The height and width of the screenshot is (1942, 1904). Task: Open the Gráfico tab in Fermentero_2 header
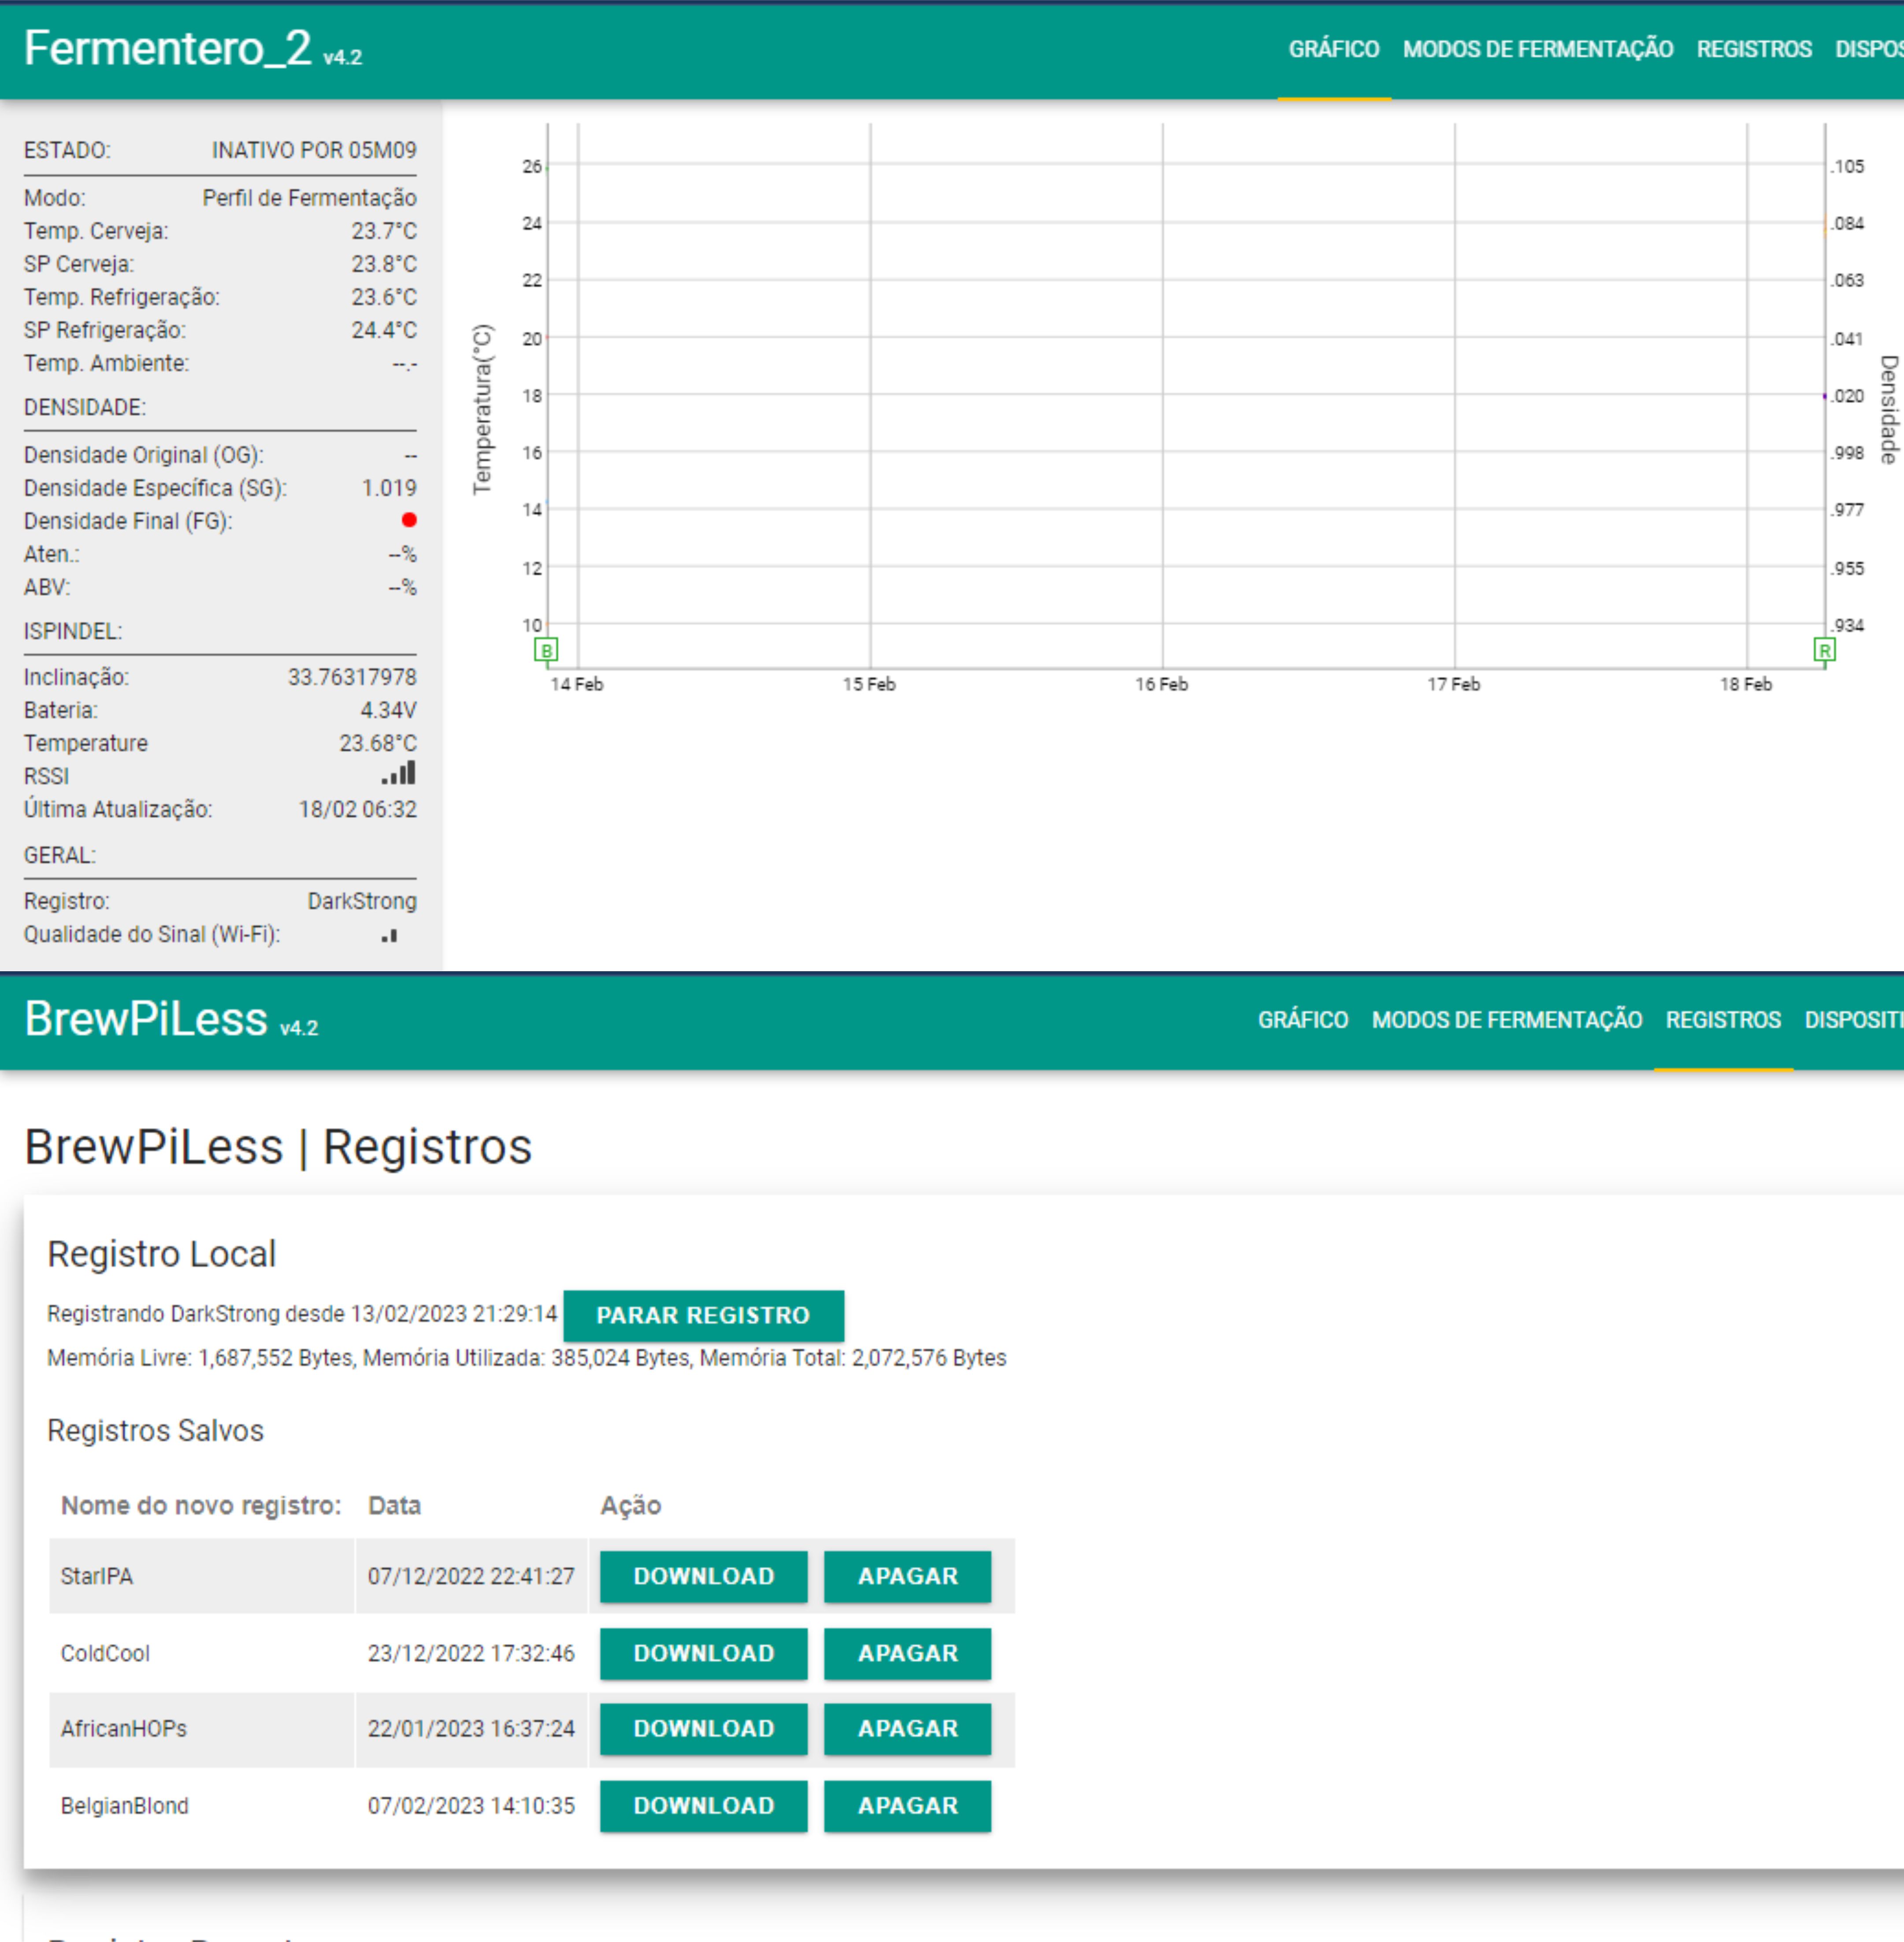click(1333, 49)
